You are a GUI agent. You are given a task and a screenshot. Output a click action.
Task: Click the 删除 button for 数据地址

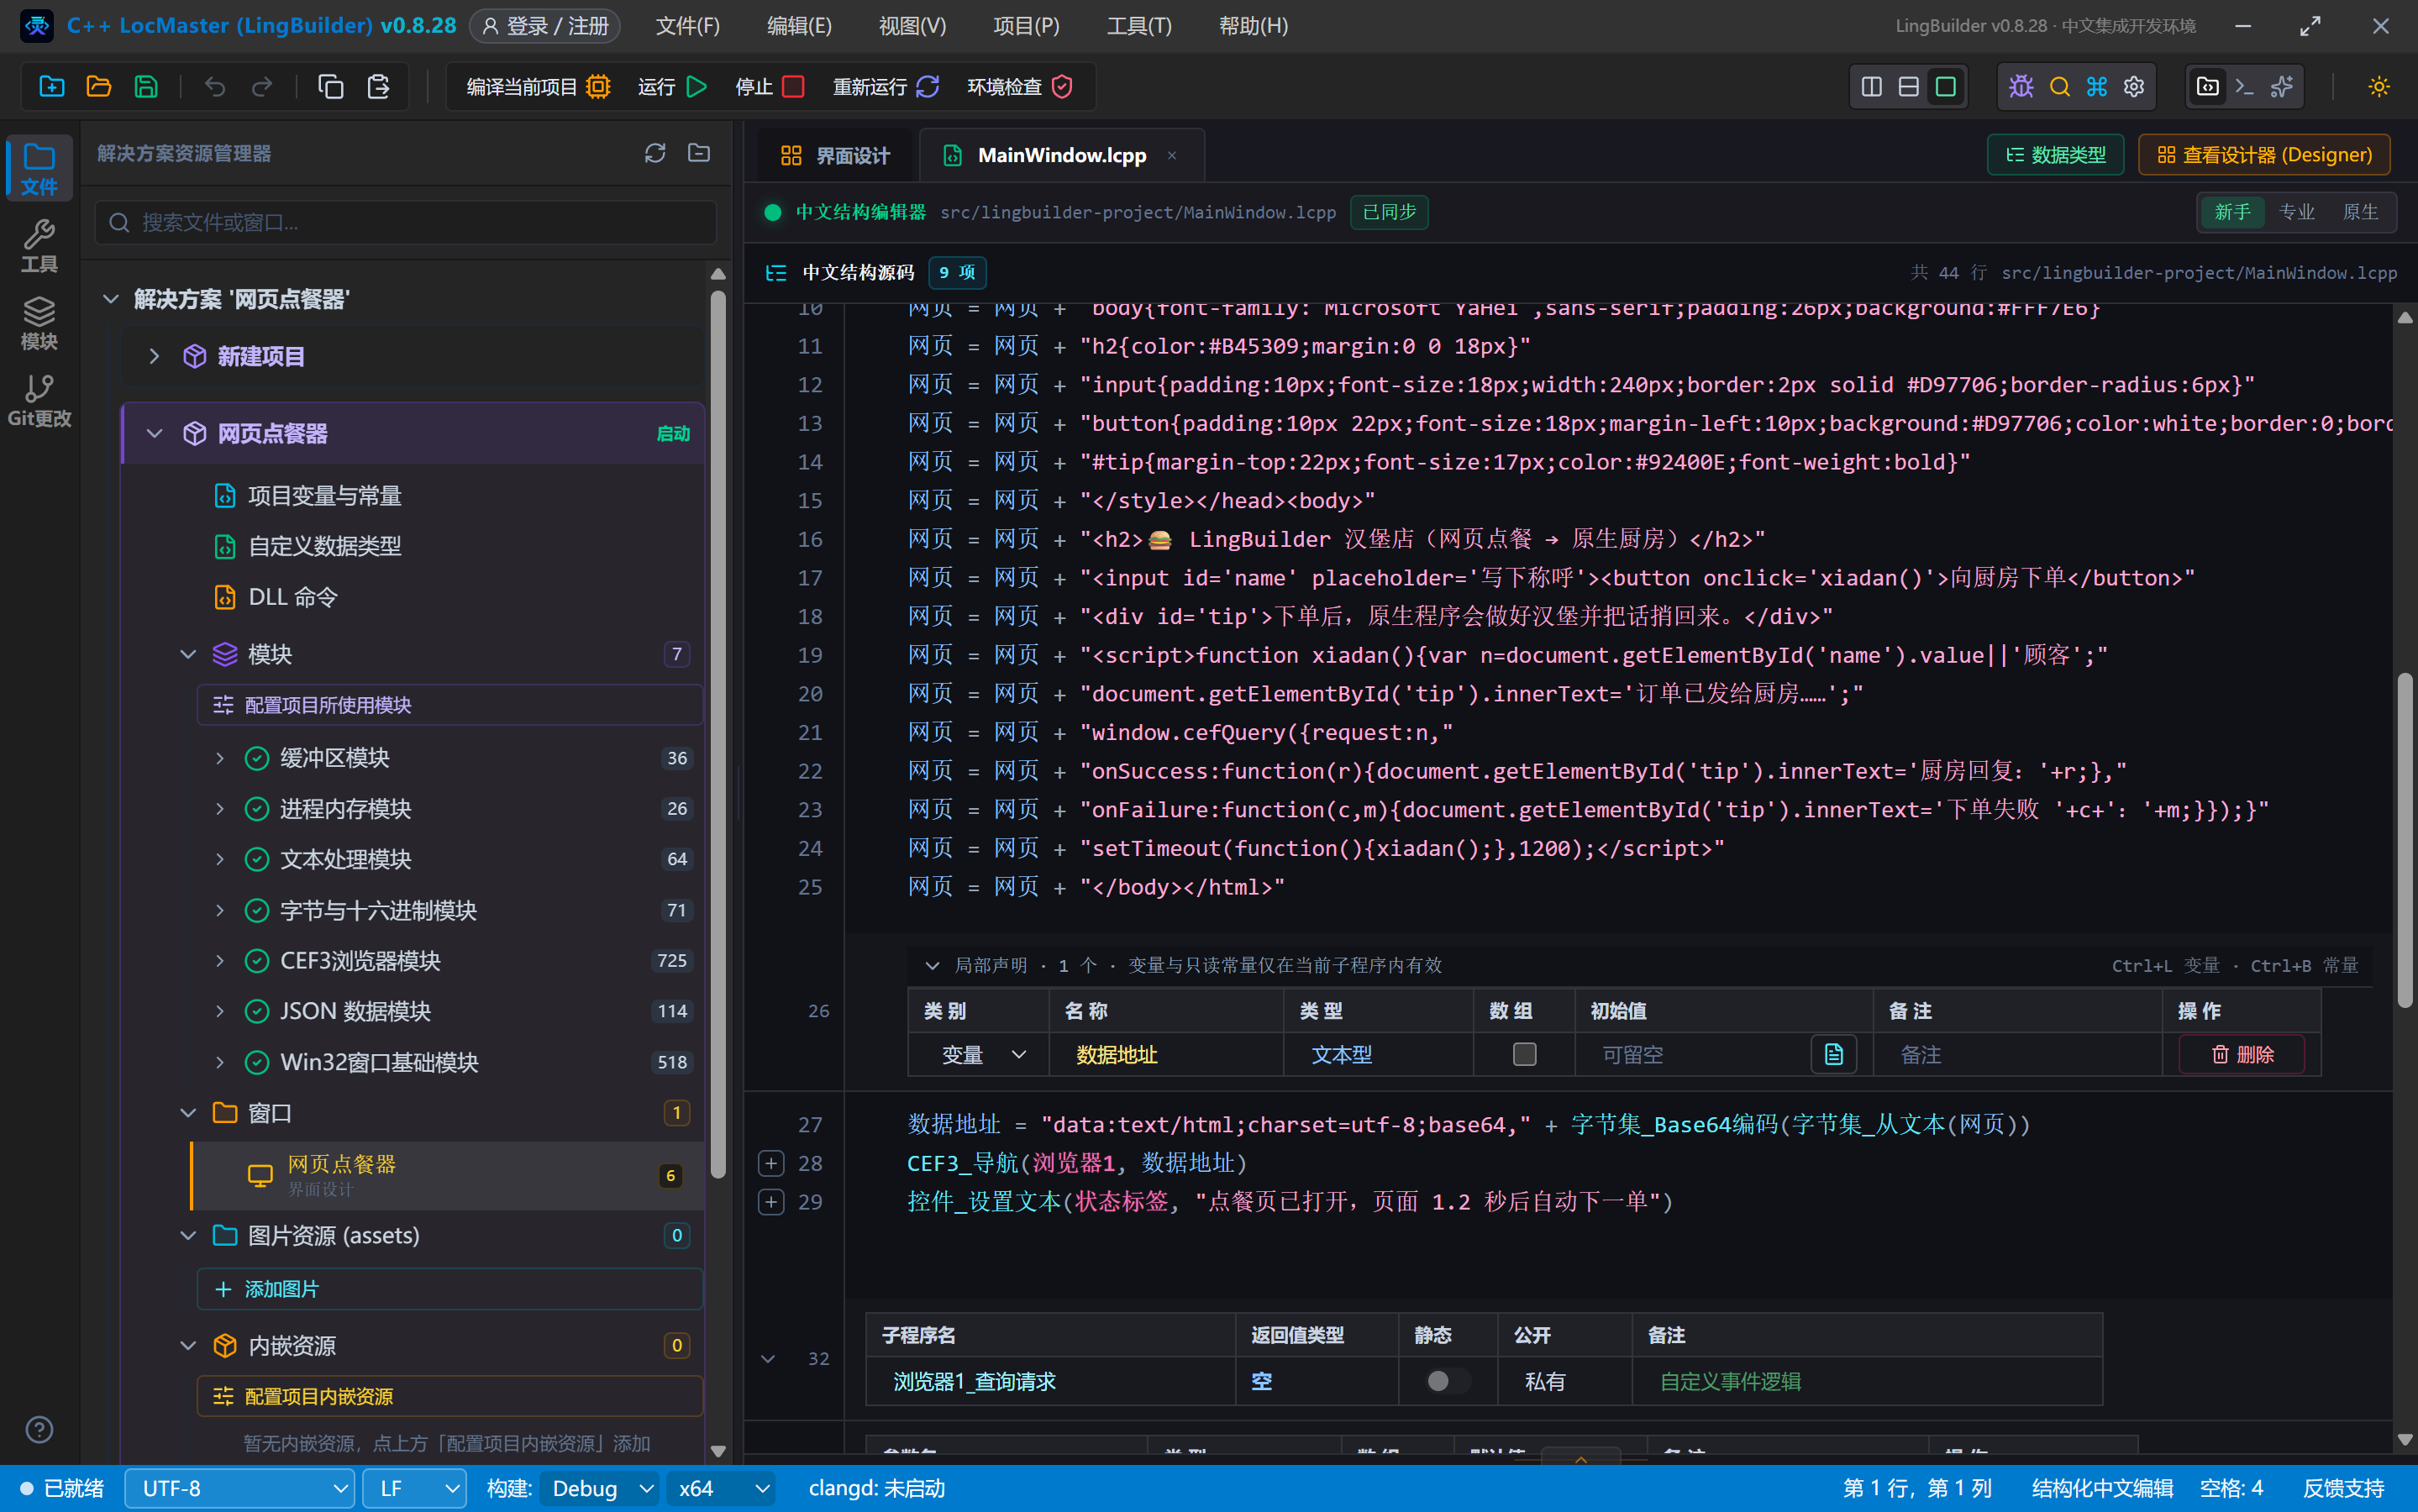tap(2242, 1054)
